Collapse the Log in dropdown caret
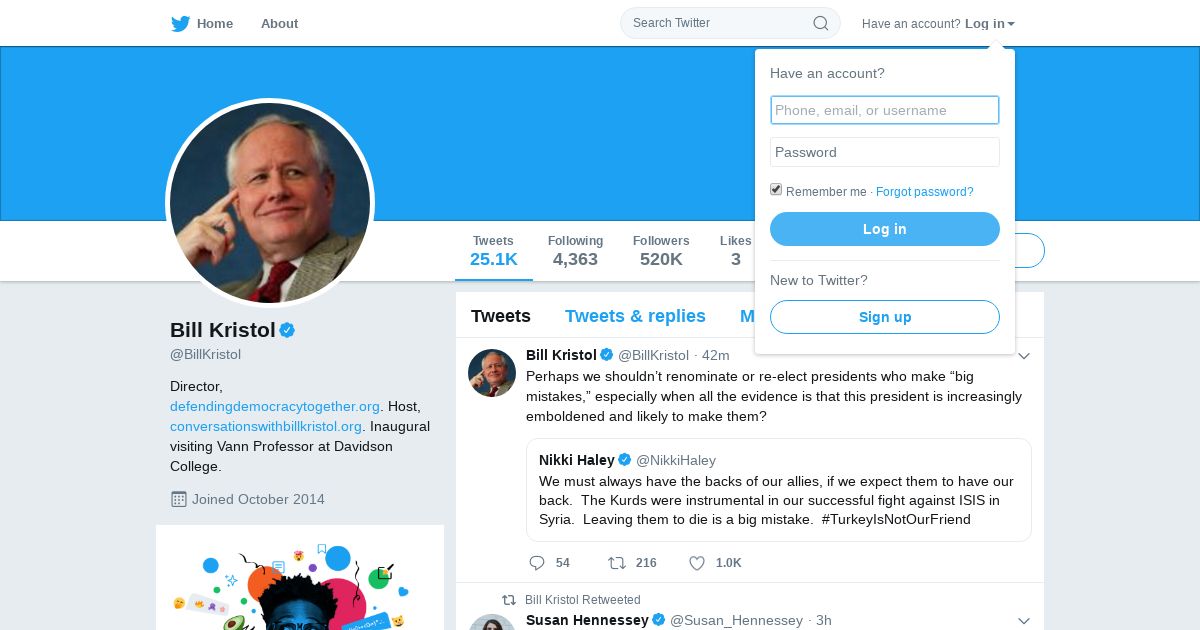This screenshot has width=1200, height=630. (x=1011, y=24)
